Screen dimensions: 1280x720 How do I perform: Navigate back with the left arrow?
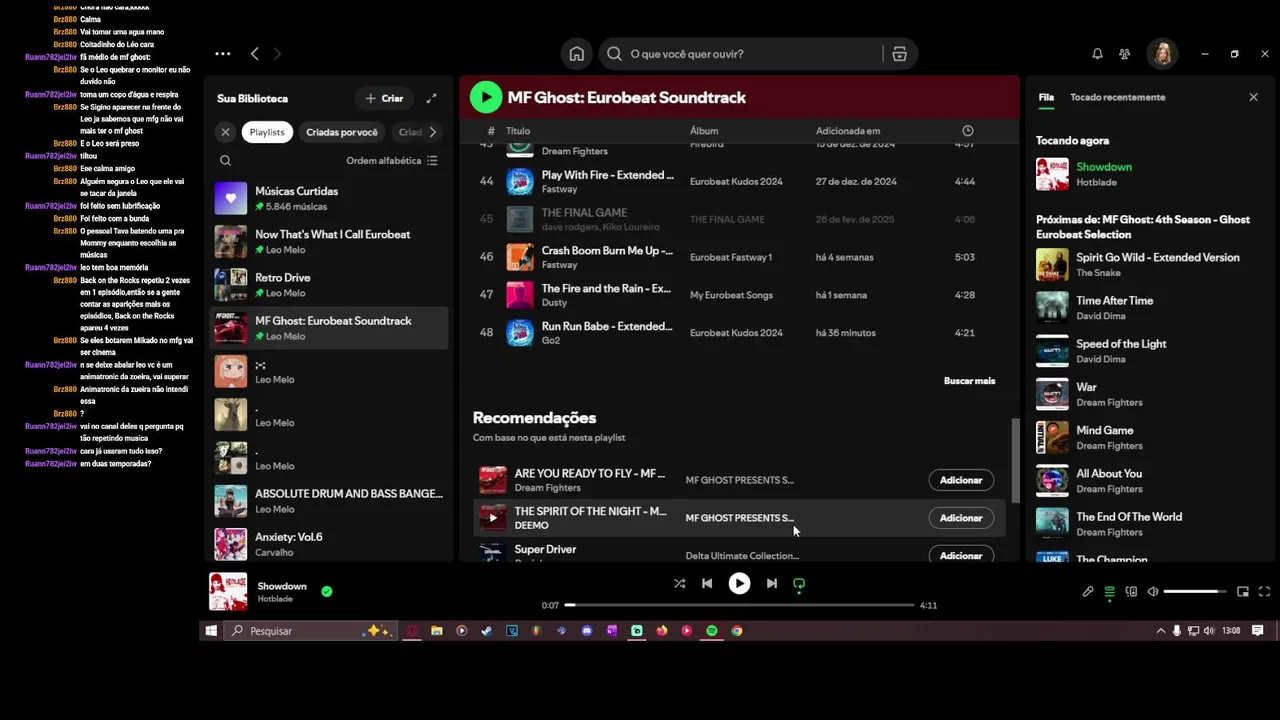pos(255,54)
